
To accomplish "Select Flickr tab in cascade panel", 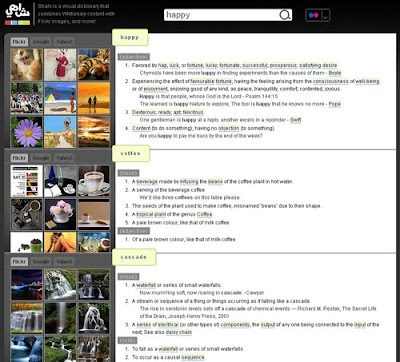I will (19, 262).
